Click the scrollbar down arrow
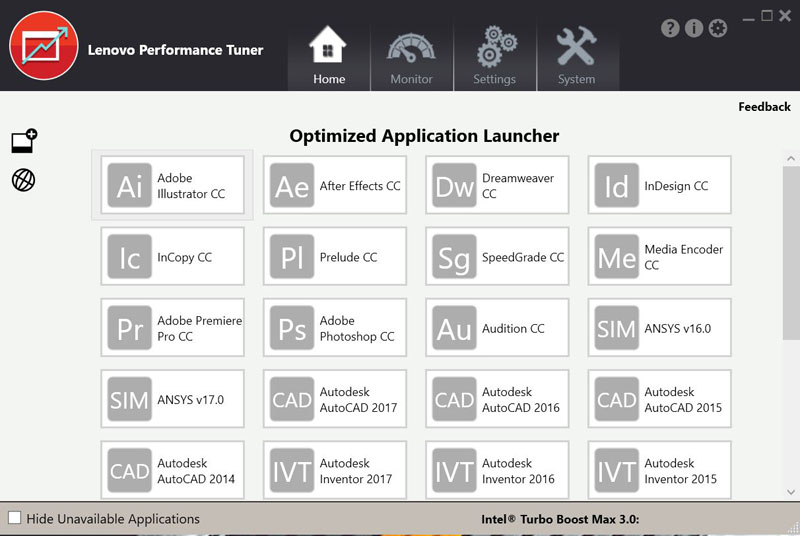This screenshot has width=800, height=536. pos(791,492)
